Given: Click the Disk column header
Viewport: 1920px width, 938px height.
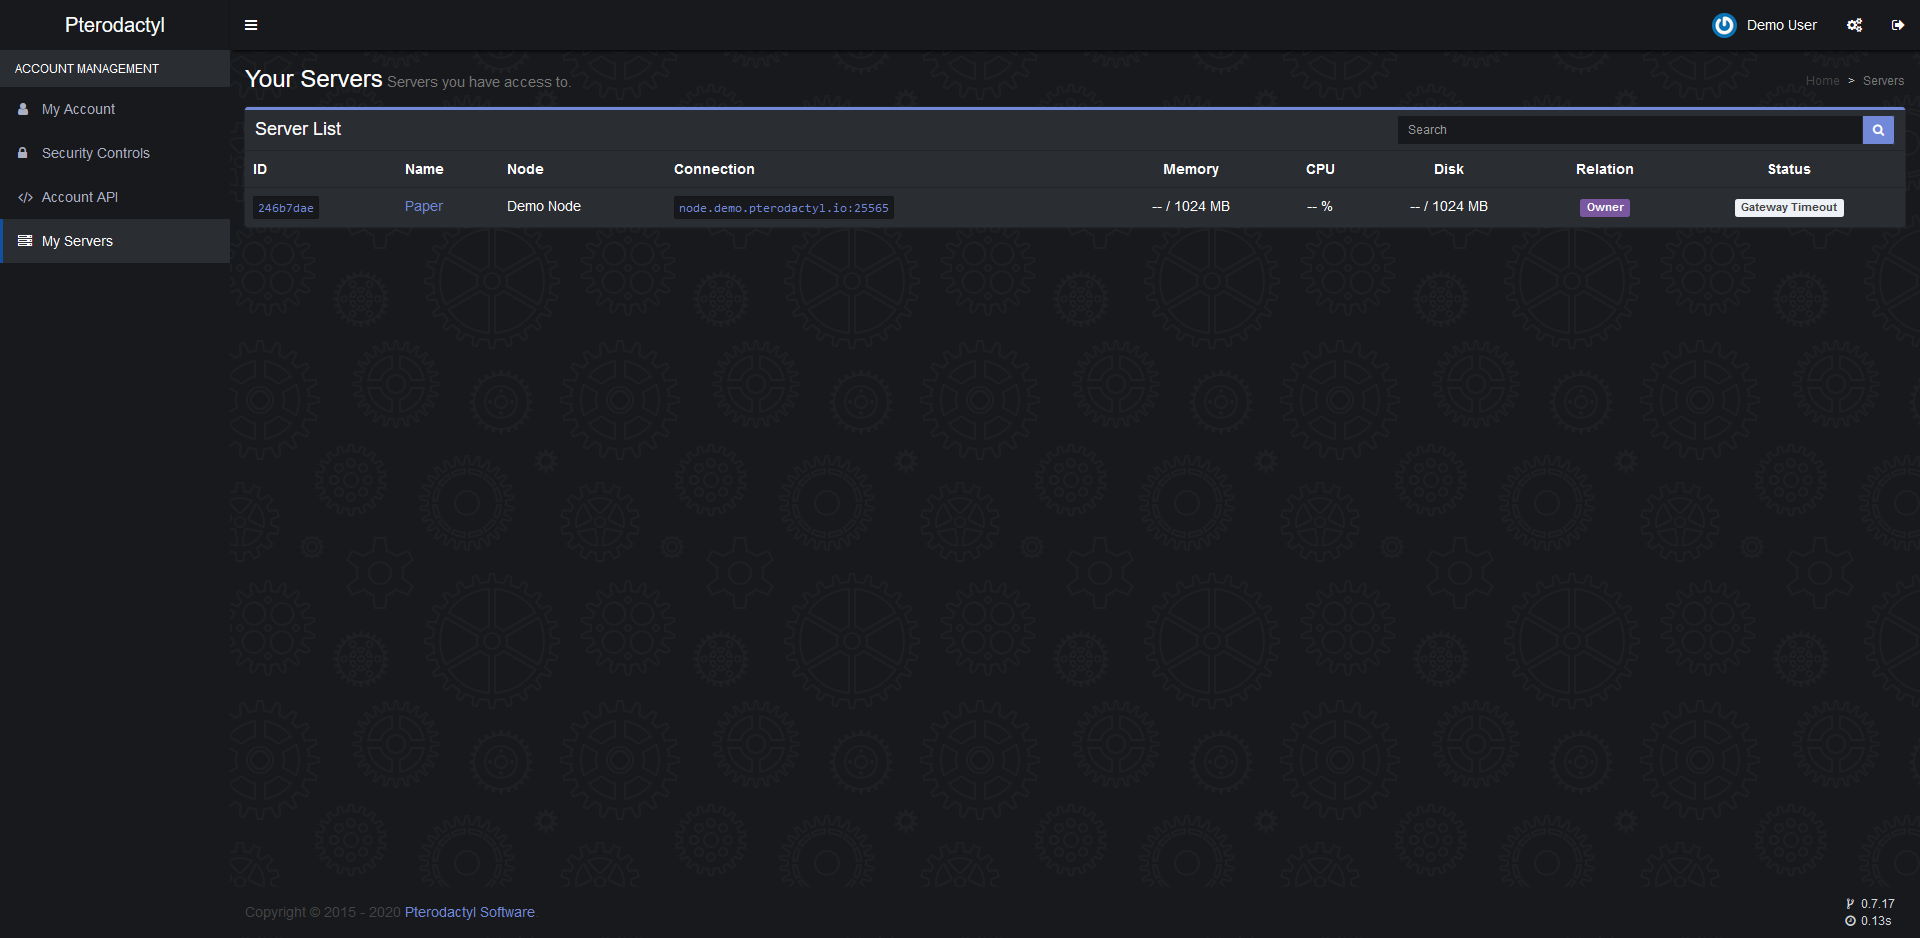Looking at the screenshot, I should 1449,169.
